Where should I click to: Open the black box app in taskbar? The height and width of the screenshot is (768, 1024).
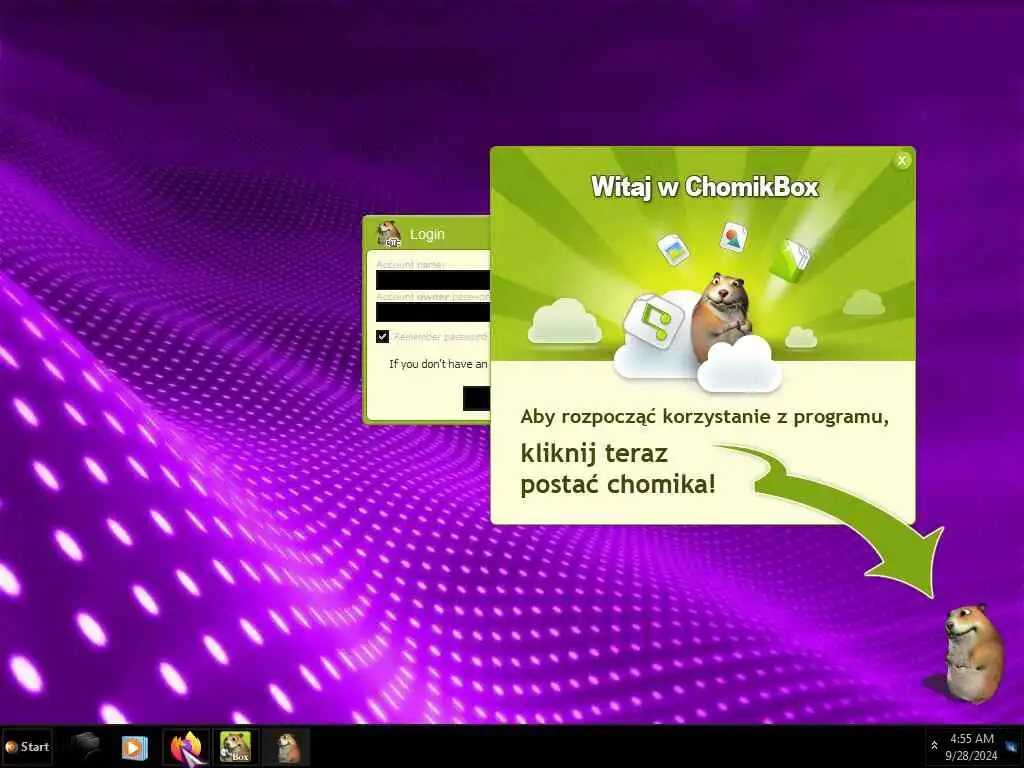(x=85, y=746)
